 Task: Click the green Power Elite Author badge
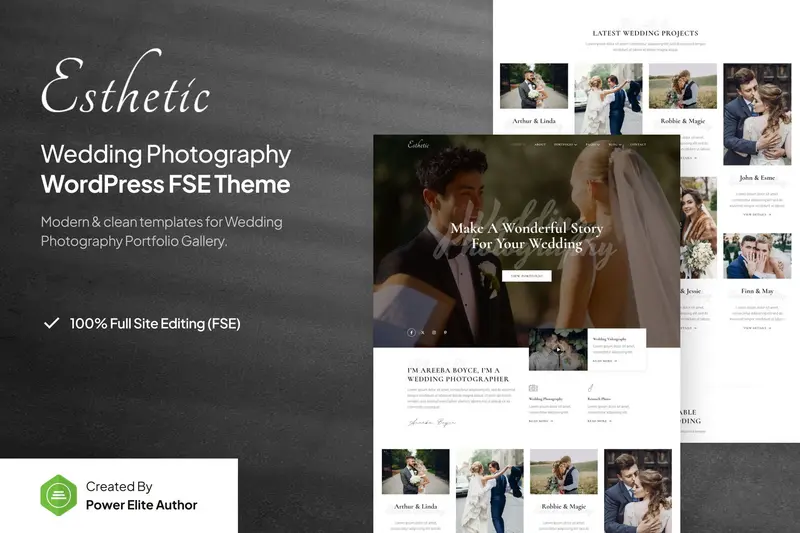(x=58, y=495)
